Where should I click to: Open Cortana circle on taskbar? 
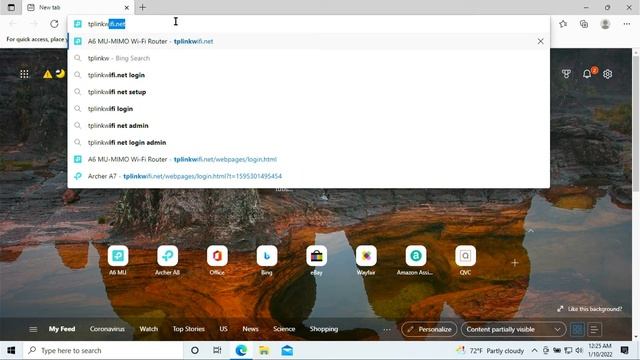click(x=195, y=350)
